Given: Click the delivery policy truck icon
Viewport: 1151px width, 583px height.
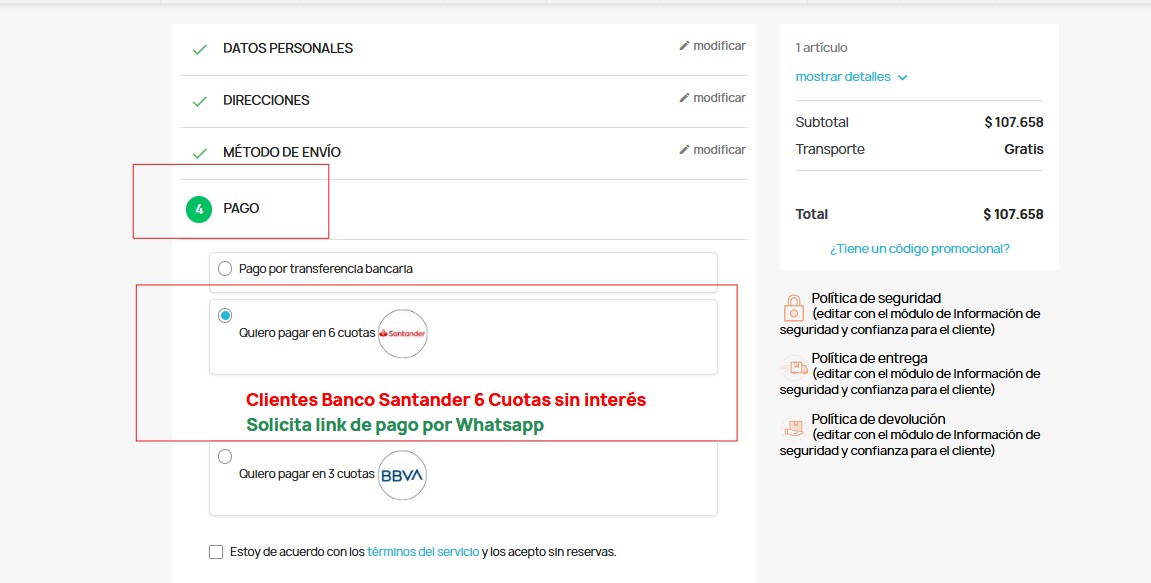Looking at the screenshot, I should (x=793, y=368).
